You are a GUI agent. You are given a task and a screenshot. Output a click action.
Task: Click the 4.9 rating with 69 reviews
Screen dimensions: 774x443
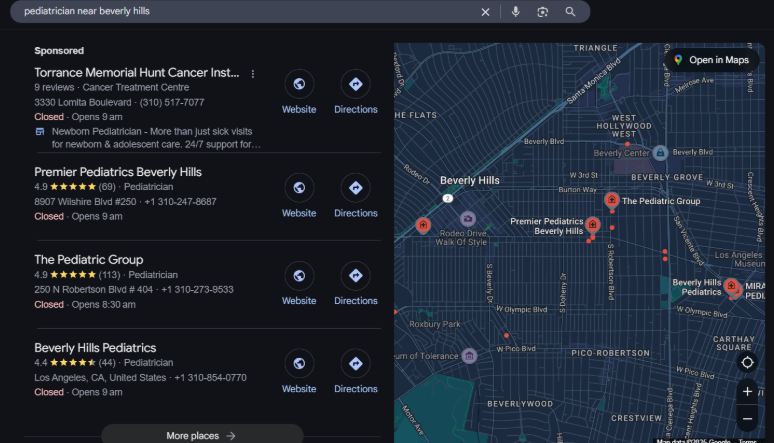[x=75, y=187]
